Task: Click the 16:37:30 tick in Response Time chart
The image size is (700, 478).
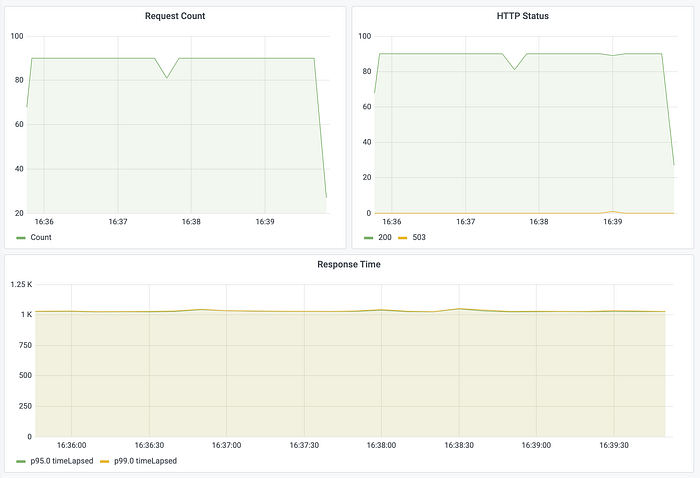Action: pos(304,445)
